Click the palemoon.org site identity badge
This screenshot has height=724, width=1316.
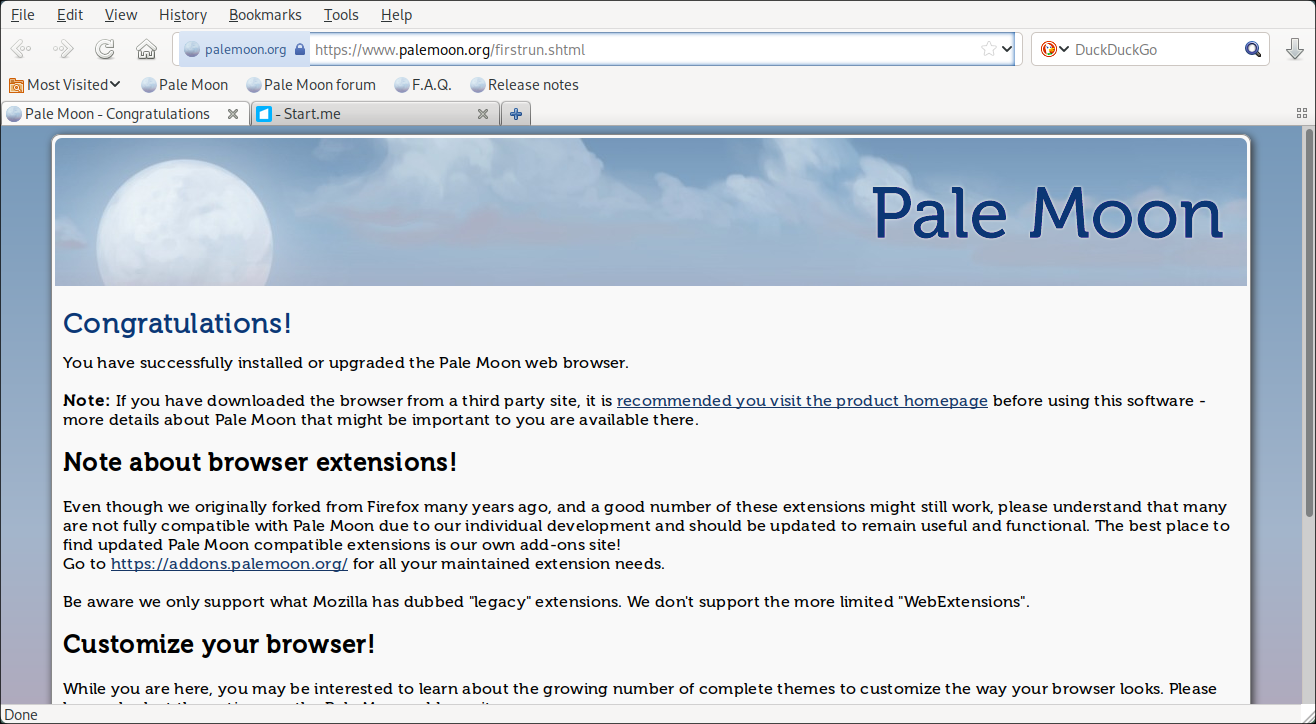[245, 49]
